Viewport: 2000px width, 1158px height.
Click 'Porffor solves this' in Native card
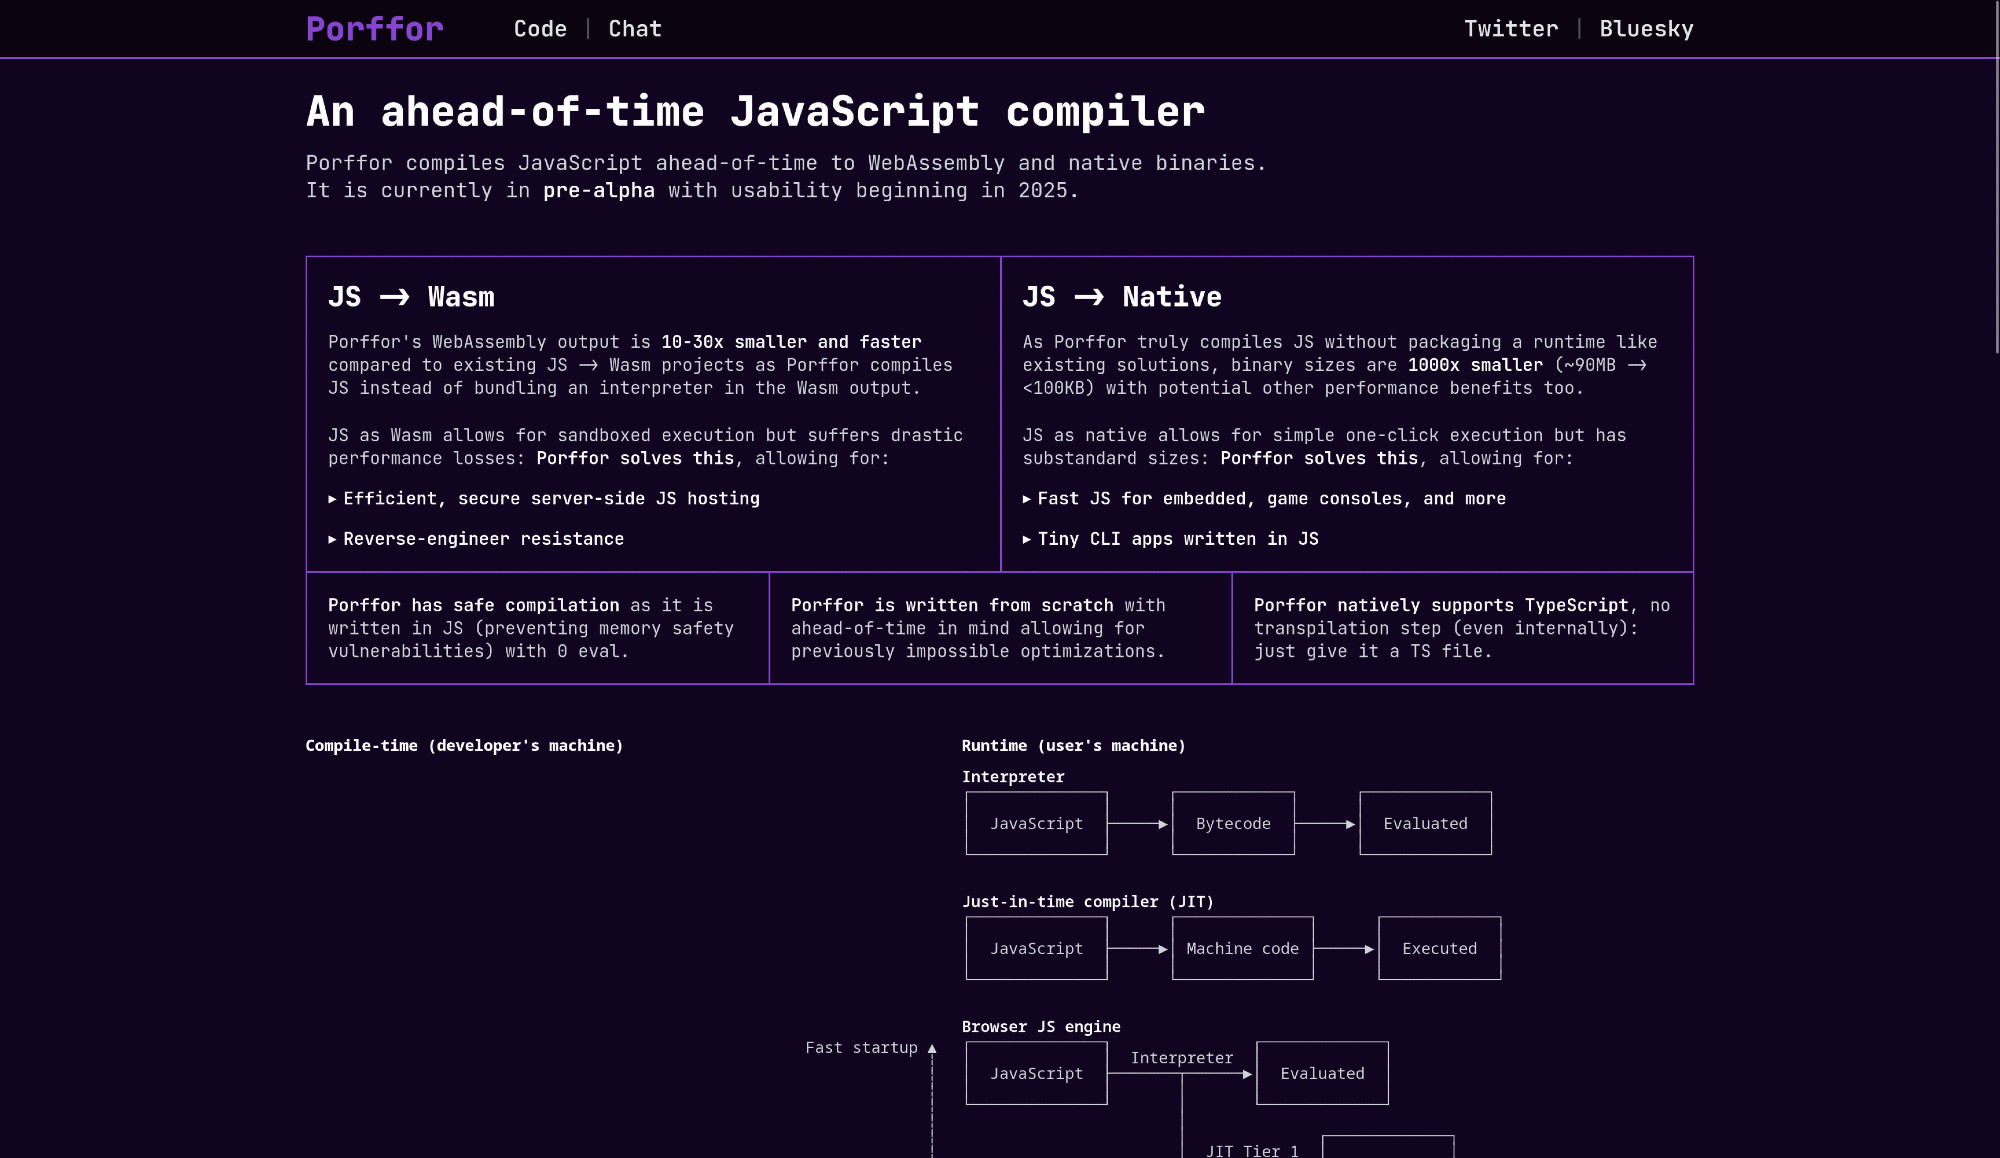(1319, 458)
